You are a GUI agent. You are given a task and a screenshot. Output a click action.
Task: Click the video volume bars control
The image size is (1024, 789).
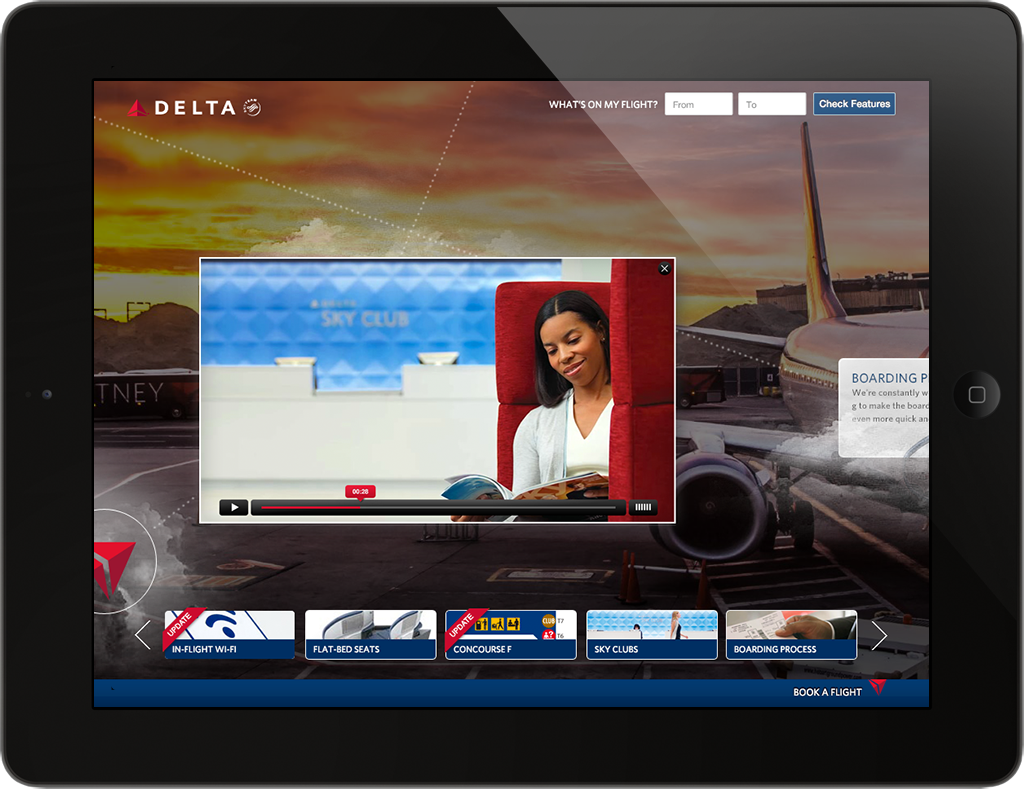643,507
